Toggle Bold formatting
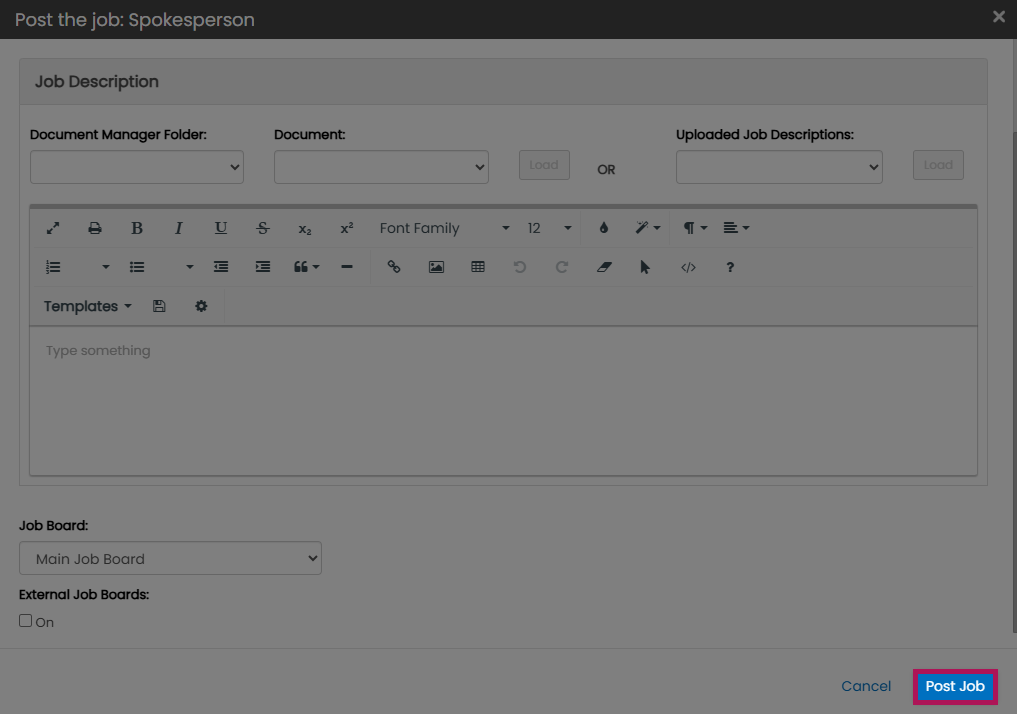1017x714 pixels. pyautogui.click(x=136, y=228)
